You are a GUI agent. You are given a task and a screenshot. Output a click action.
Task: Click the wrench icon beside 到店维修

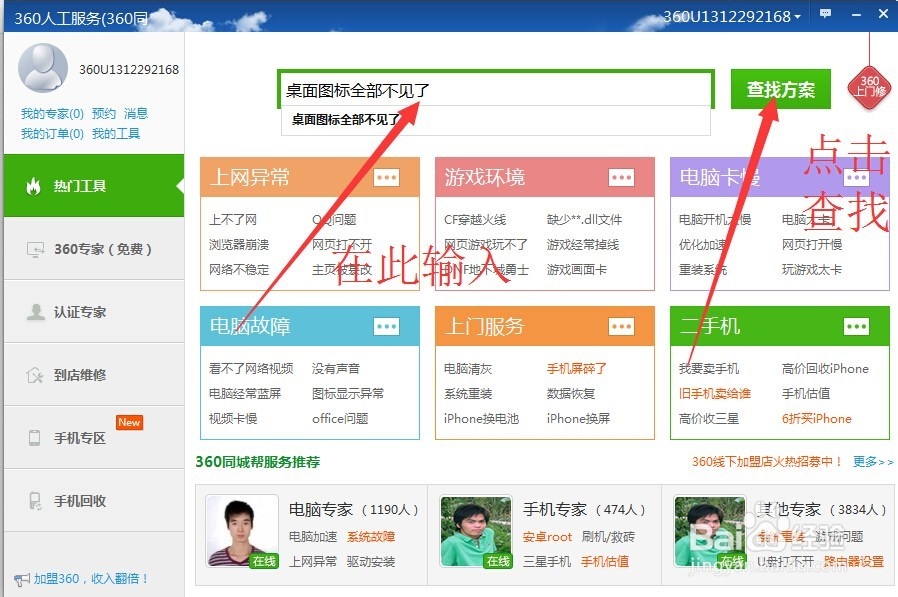pyautogui.click(x=35, y=375)
